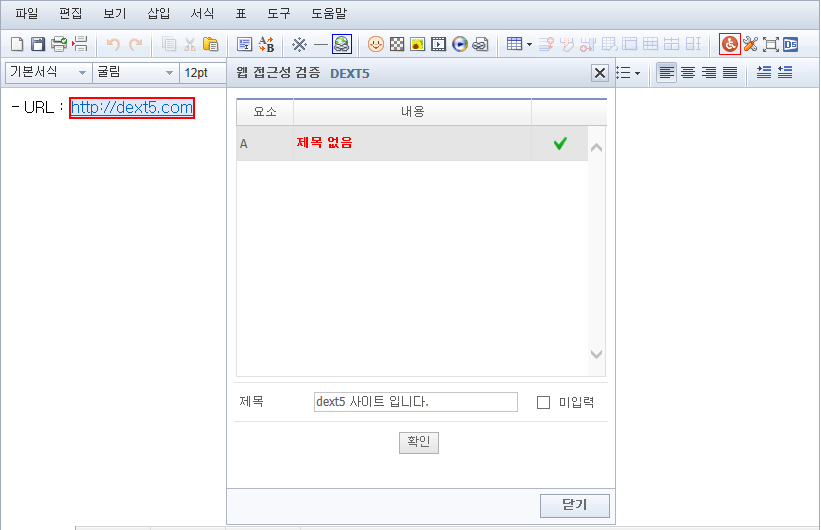Align text left
Screen dimensions: 821x530
tap(667, 73)
